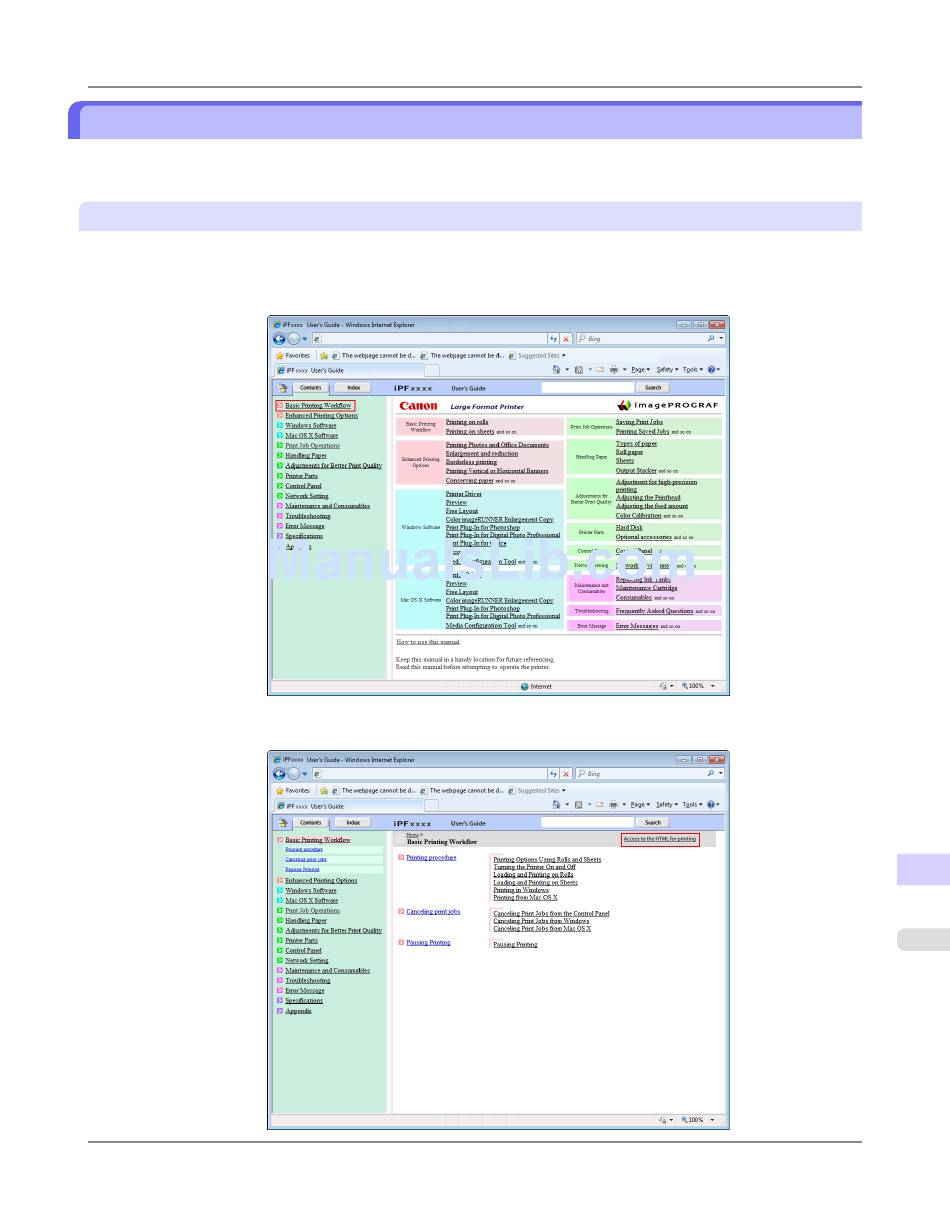Open Page menu in Workflow page window

(x=640, y=805)
